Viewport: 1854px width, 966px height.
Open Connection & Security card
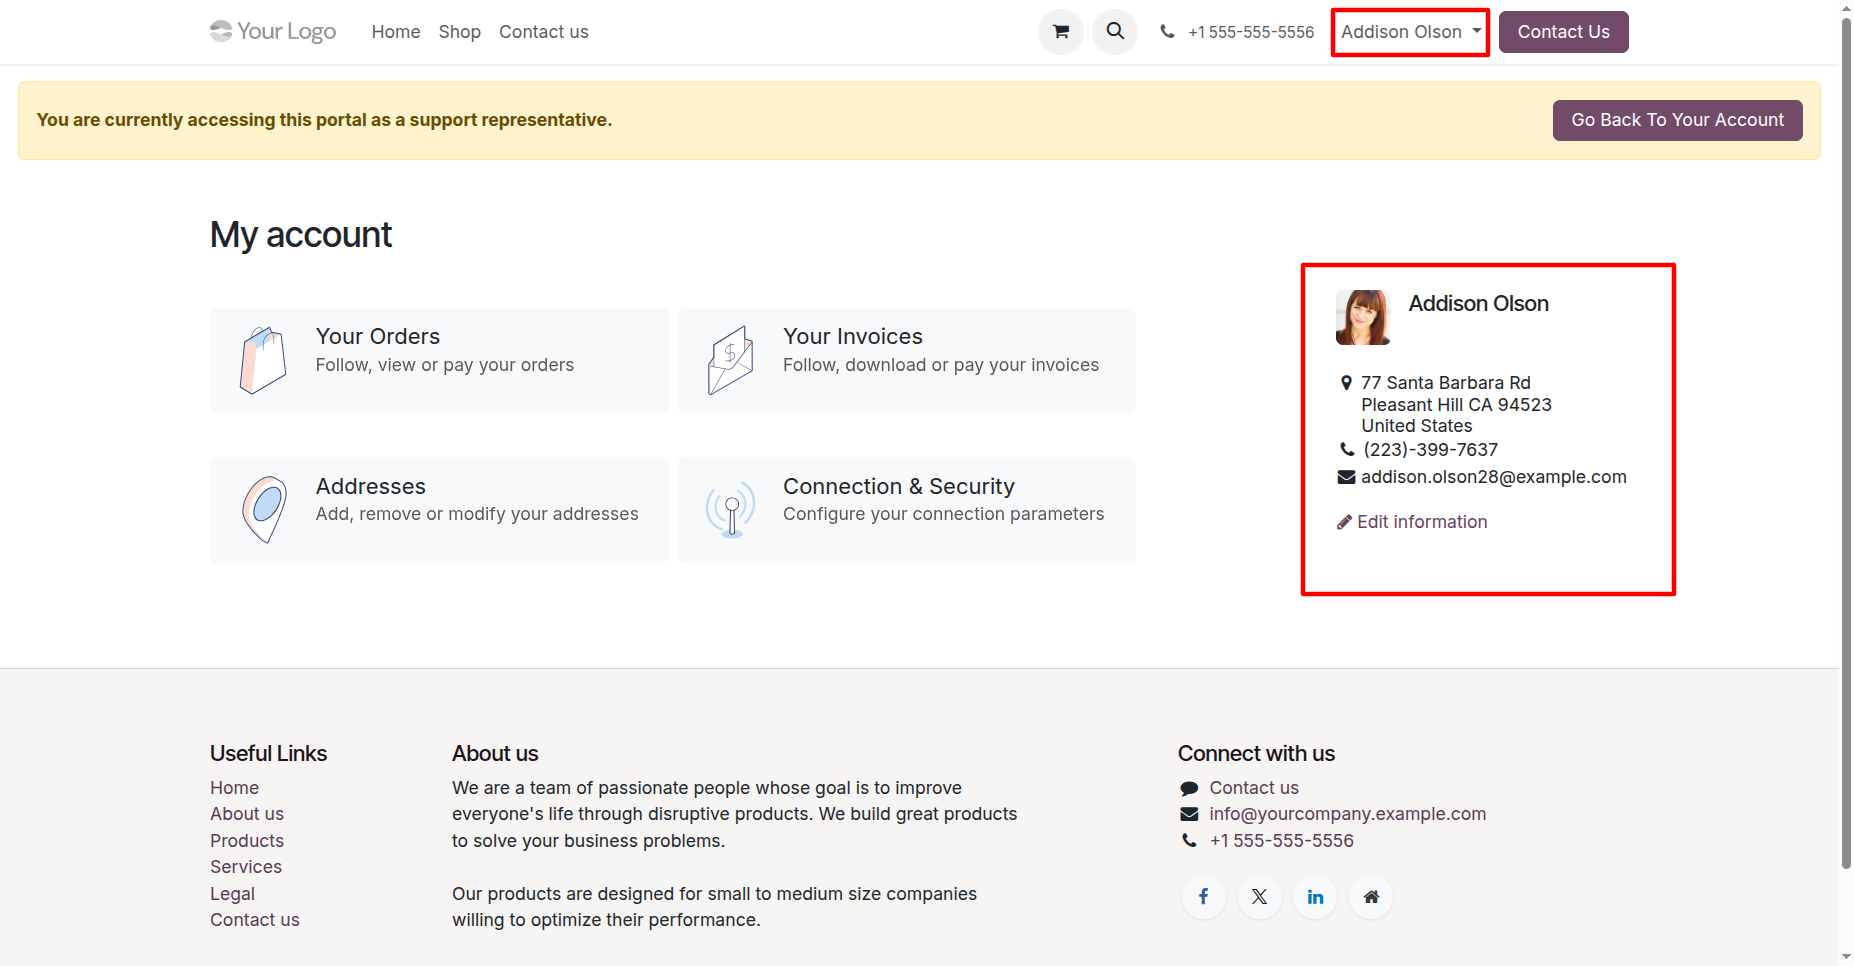point(907,510)
